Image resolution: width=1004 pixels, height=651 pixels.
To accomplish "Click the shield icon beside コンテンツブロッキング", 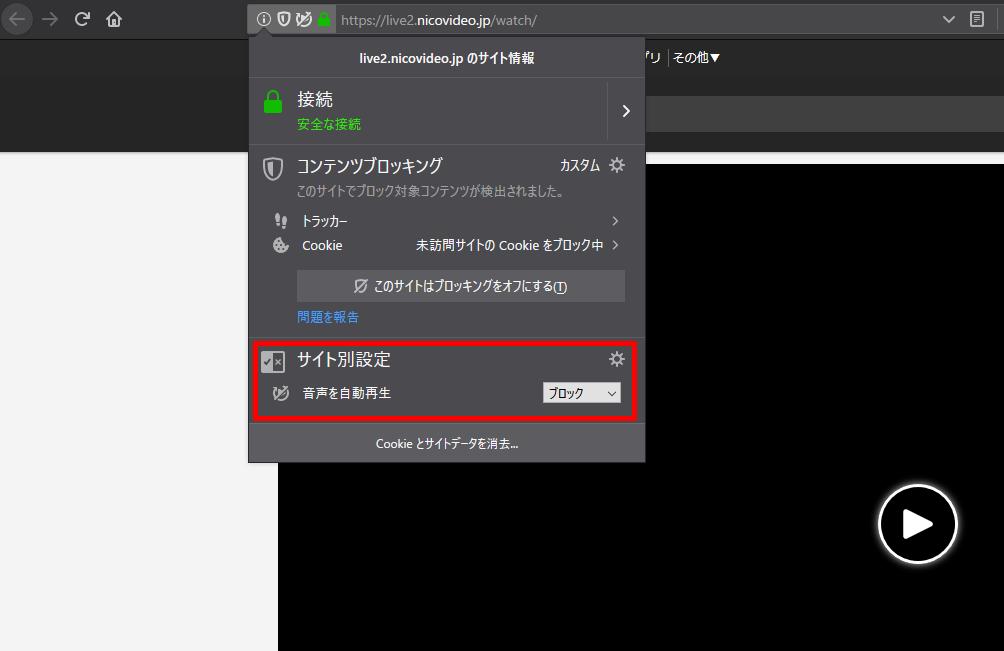I will 273,169.
